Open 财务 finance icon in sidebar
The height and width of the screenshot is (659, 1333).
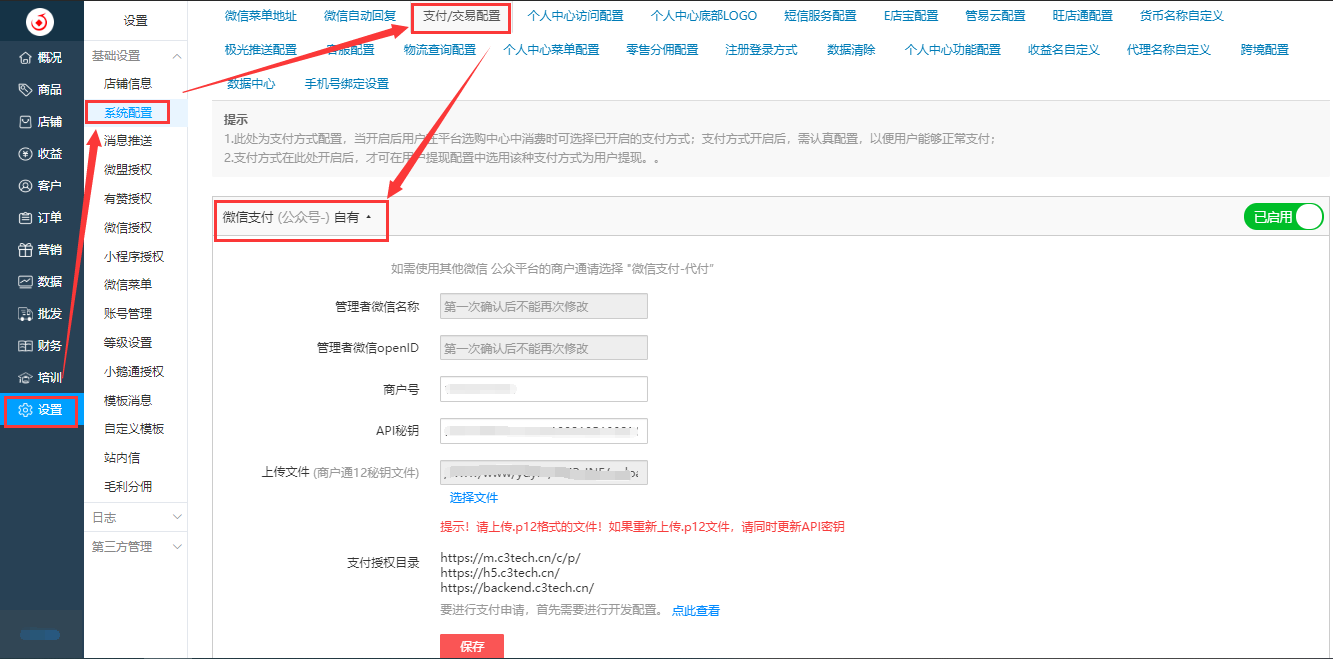(26, 345)
